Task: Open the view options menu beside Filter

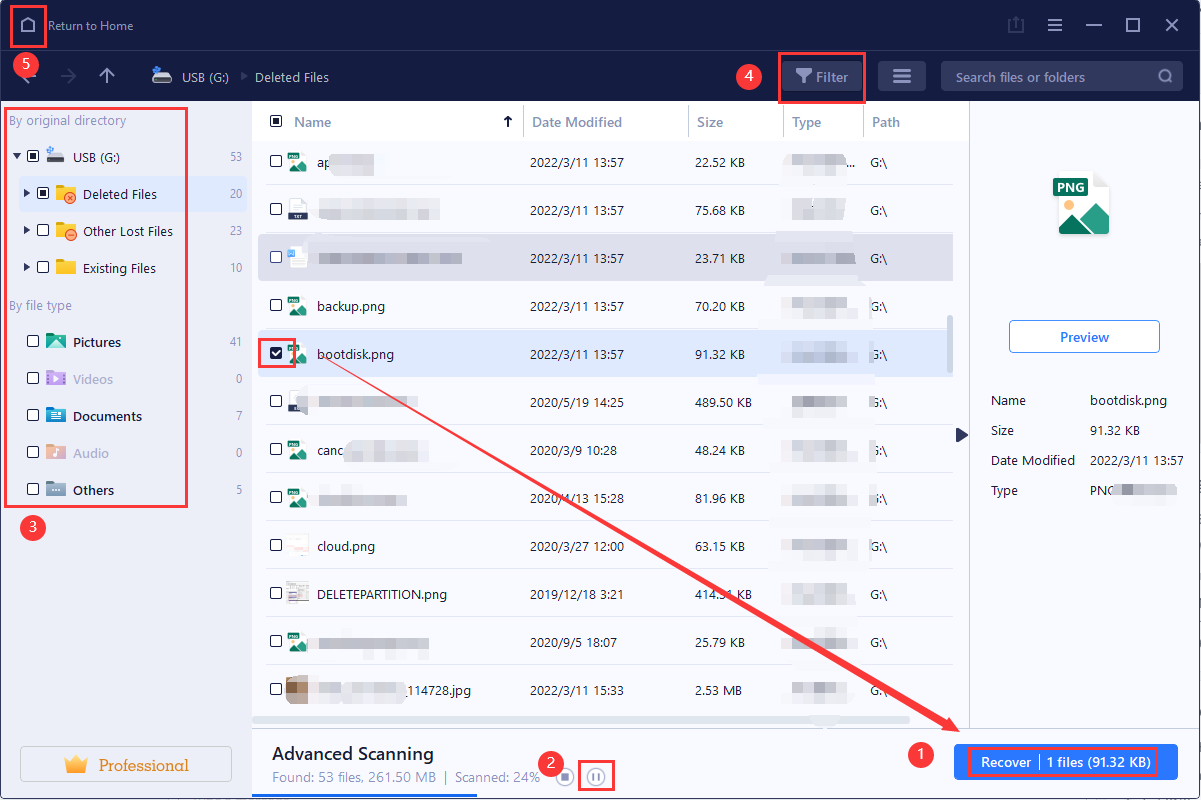Action: [901, 76]
